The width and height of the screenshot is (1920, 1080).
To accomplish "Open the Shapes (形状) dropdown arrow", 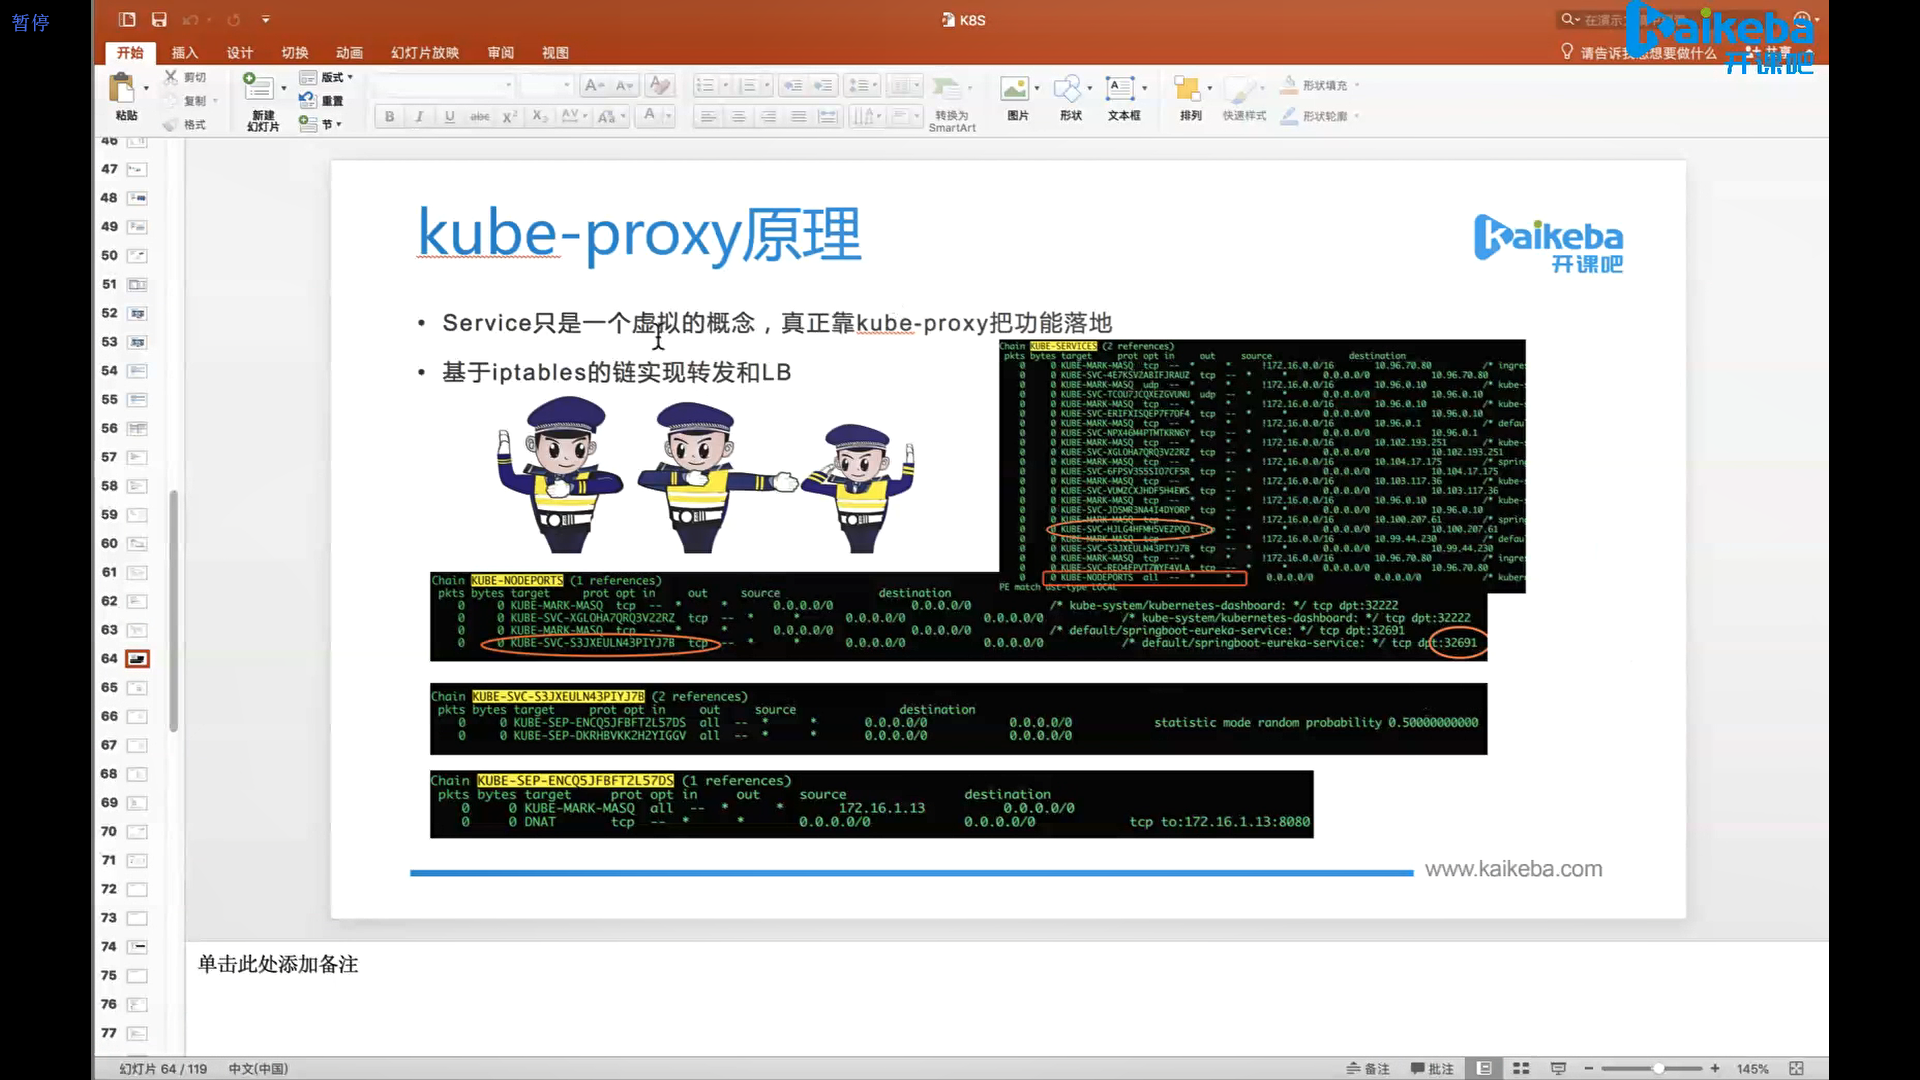I will coord(1090,88).
